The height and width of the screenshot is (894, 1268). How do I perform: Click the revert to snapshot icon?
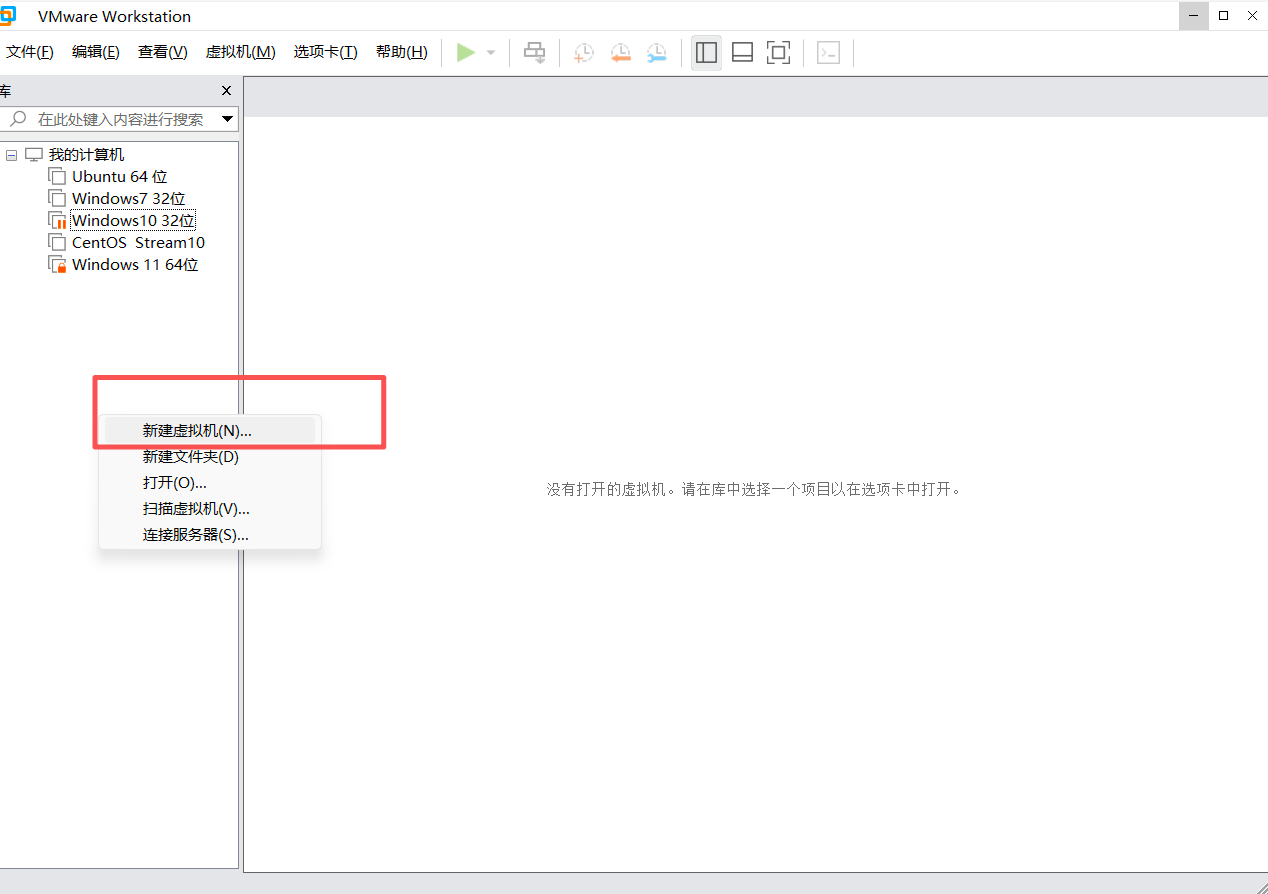pos(620,53)
